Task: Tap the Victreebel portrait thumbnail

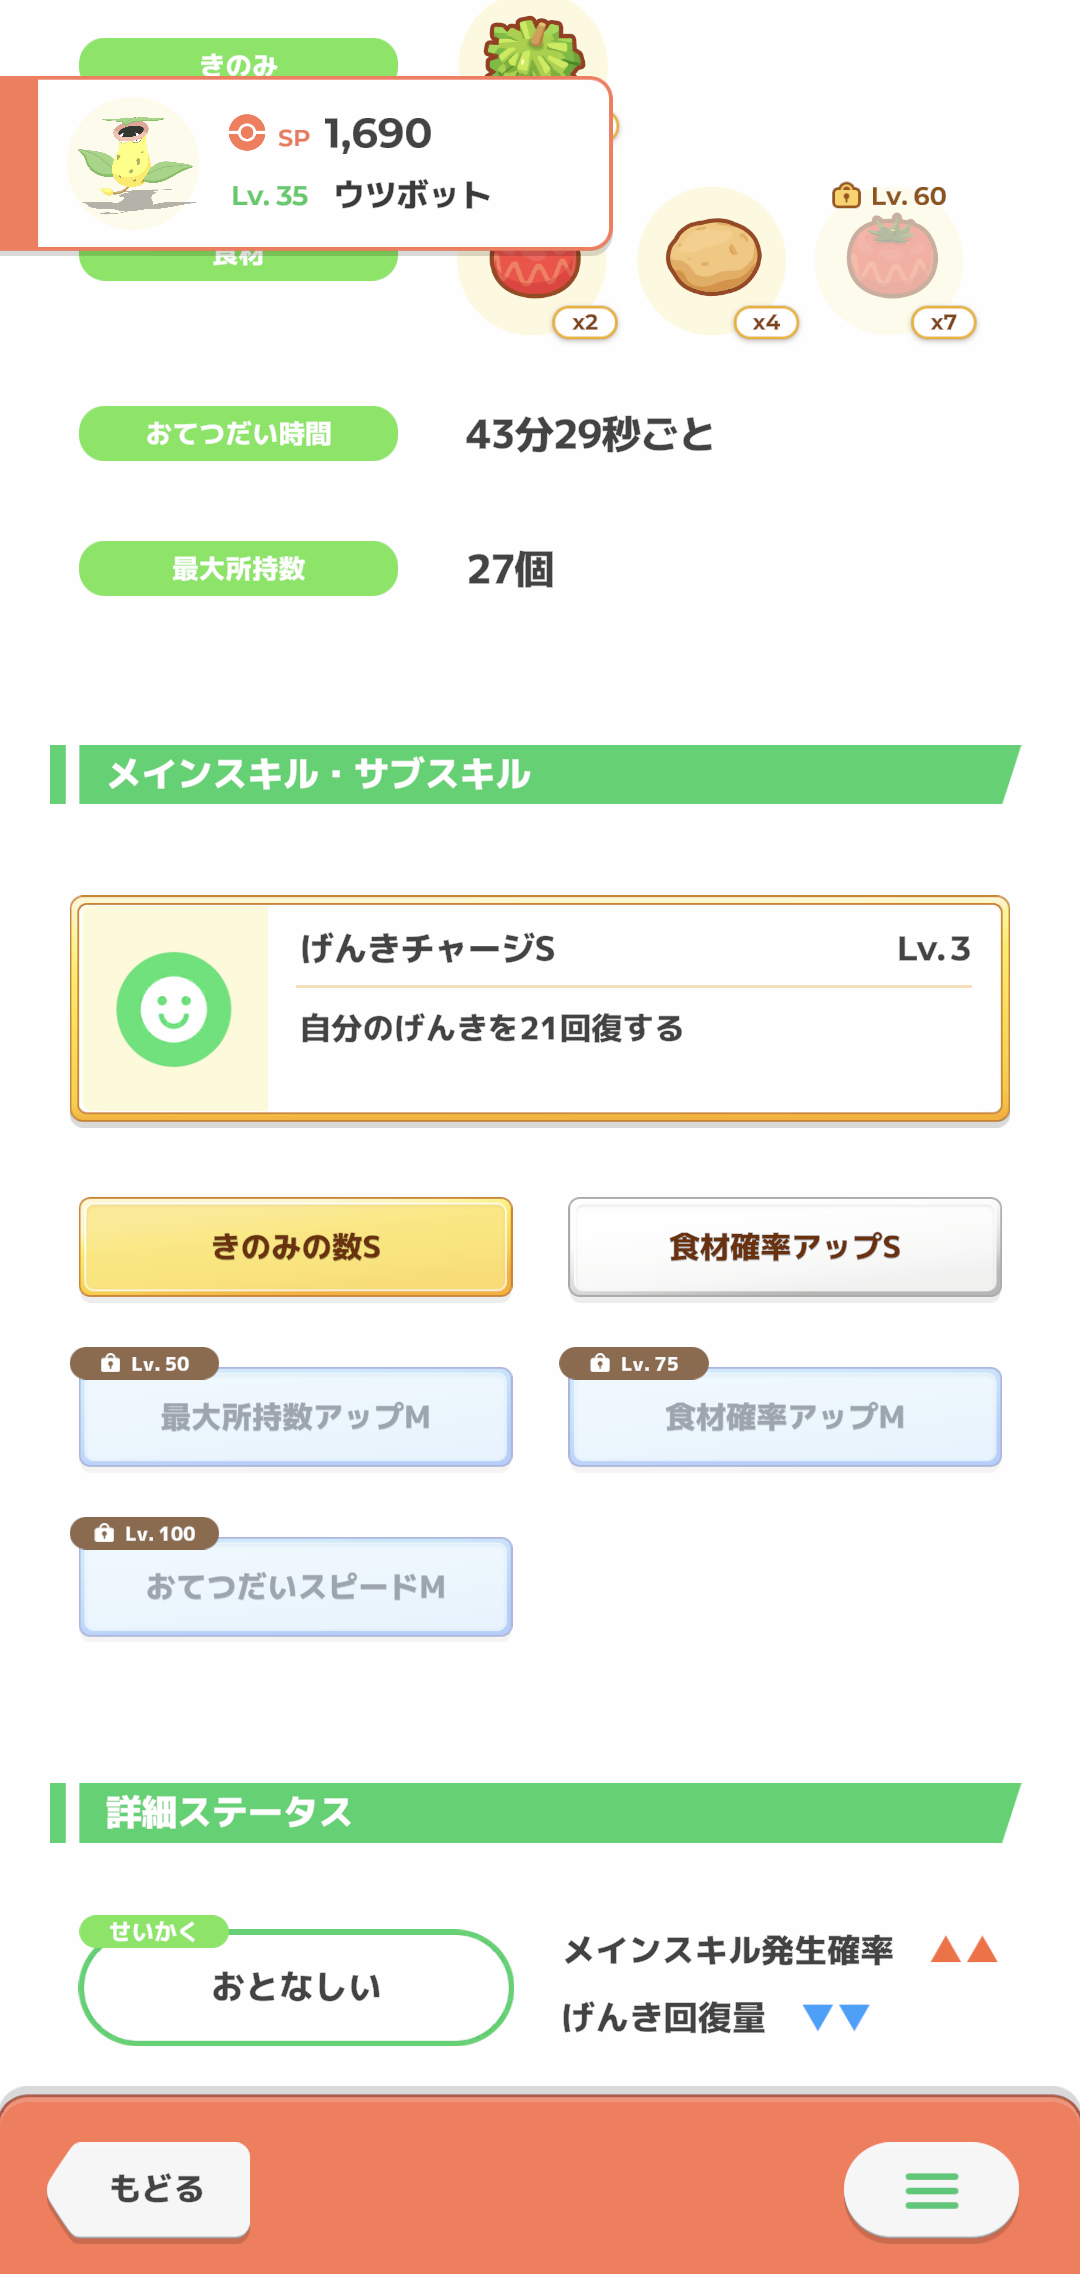Action: point(133,163)
